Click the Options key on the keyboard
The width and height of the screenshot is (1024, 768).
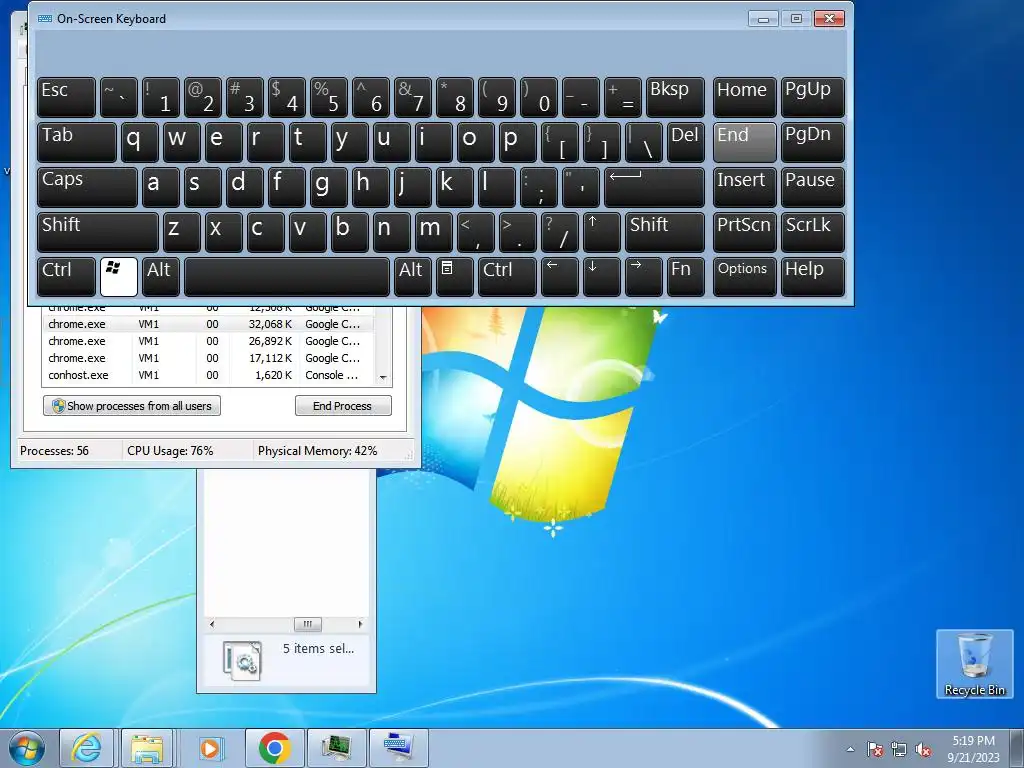click(744, 277)
